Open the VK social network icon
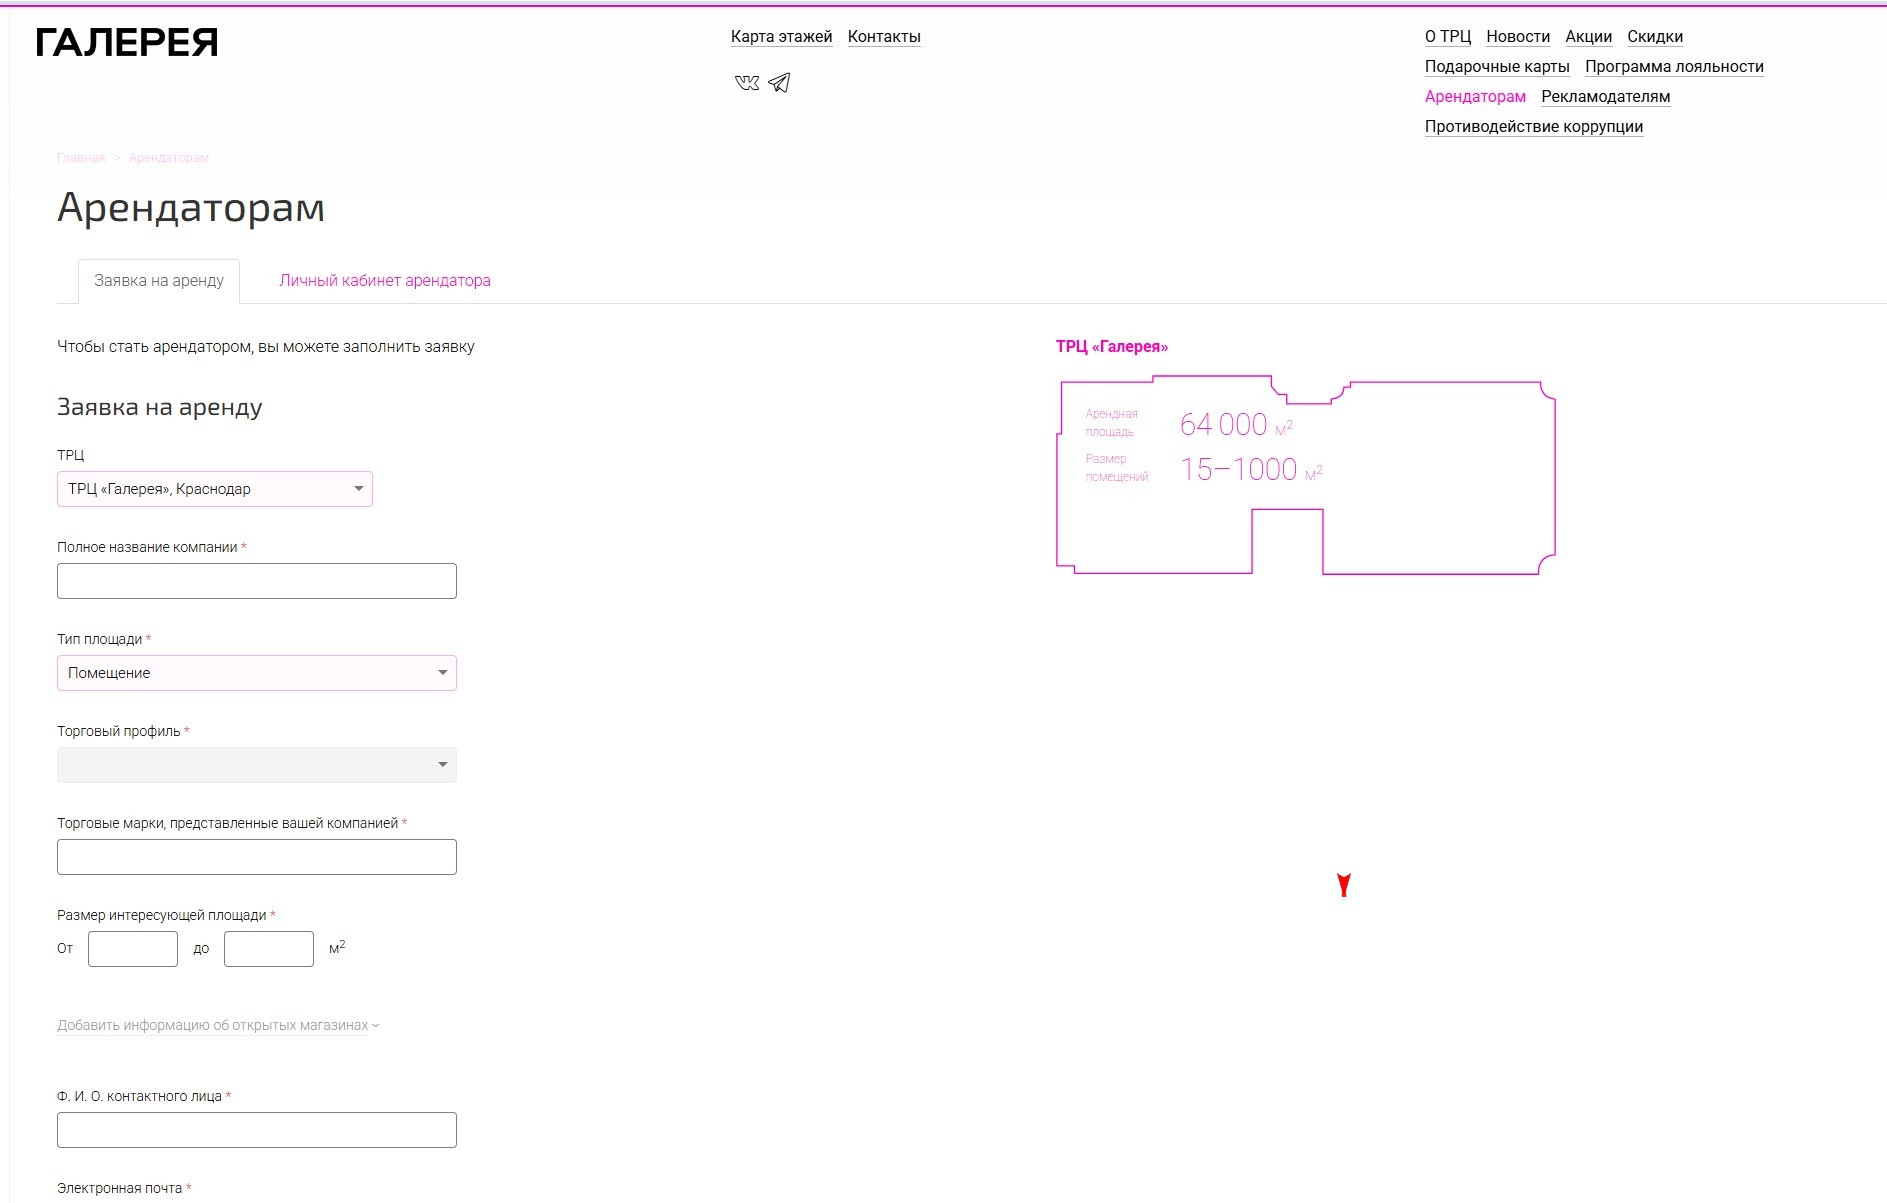 point(747,83)
